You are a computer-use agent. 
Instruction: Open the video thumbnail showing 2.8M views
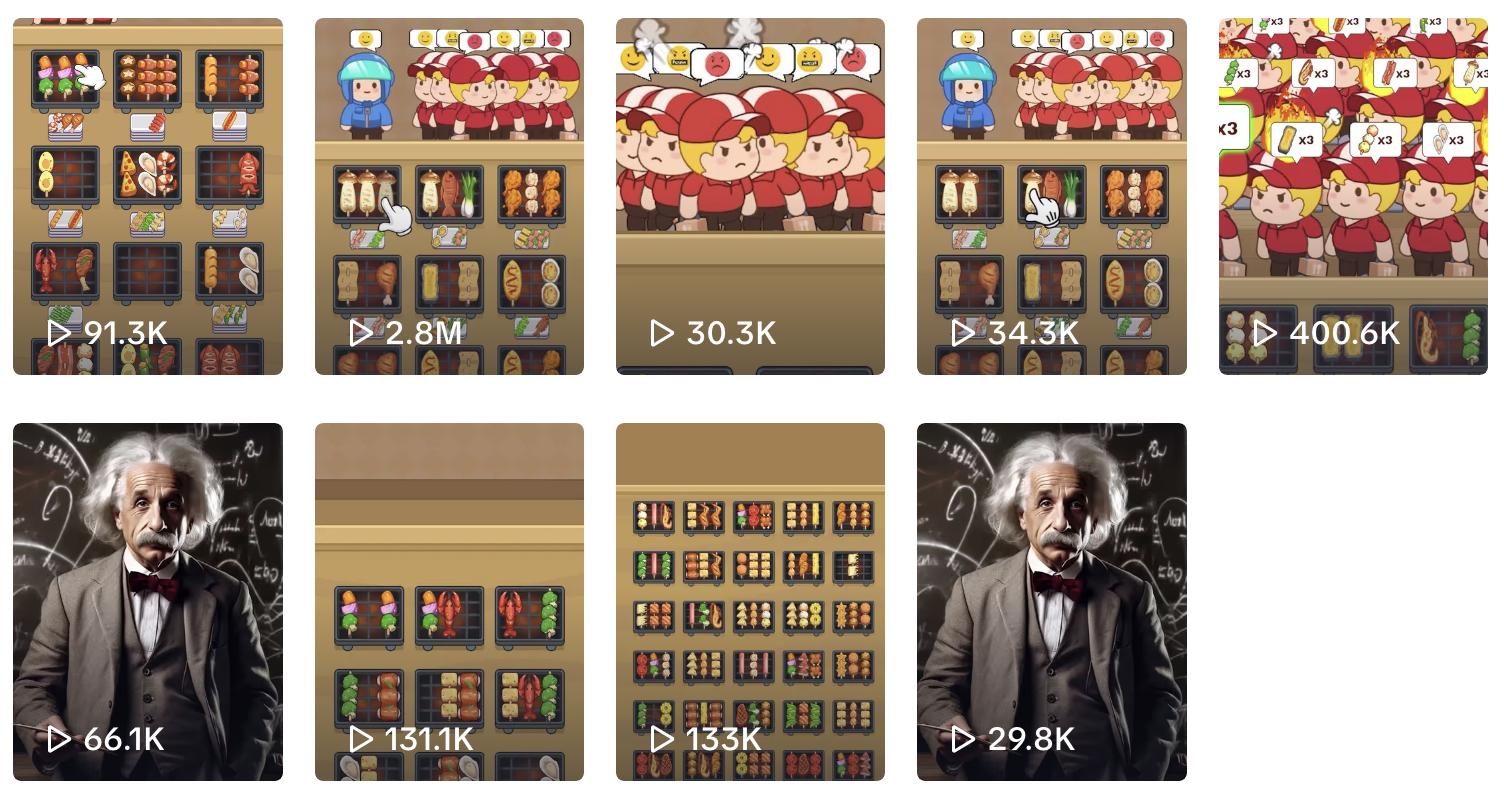pos(449,196)
